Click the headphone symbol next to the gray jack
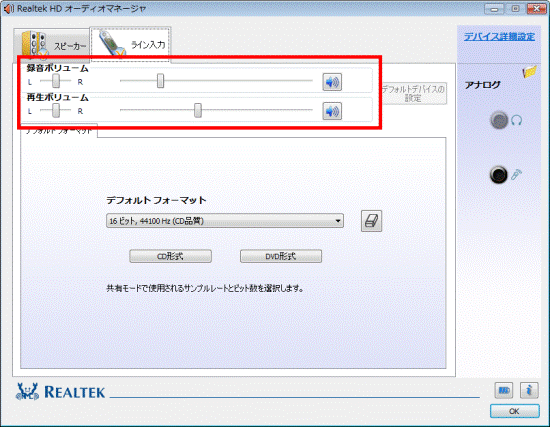Viewport: 550px width, 427px height. click(517, 120)
